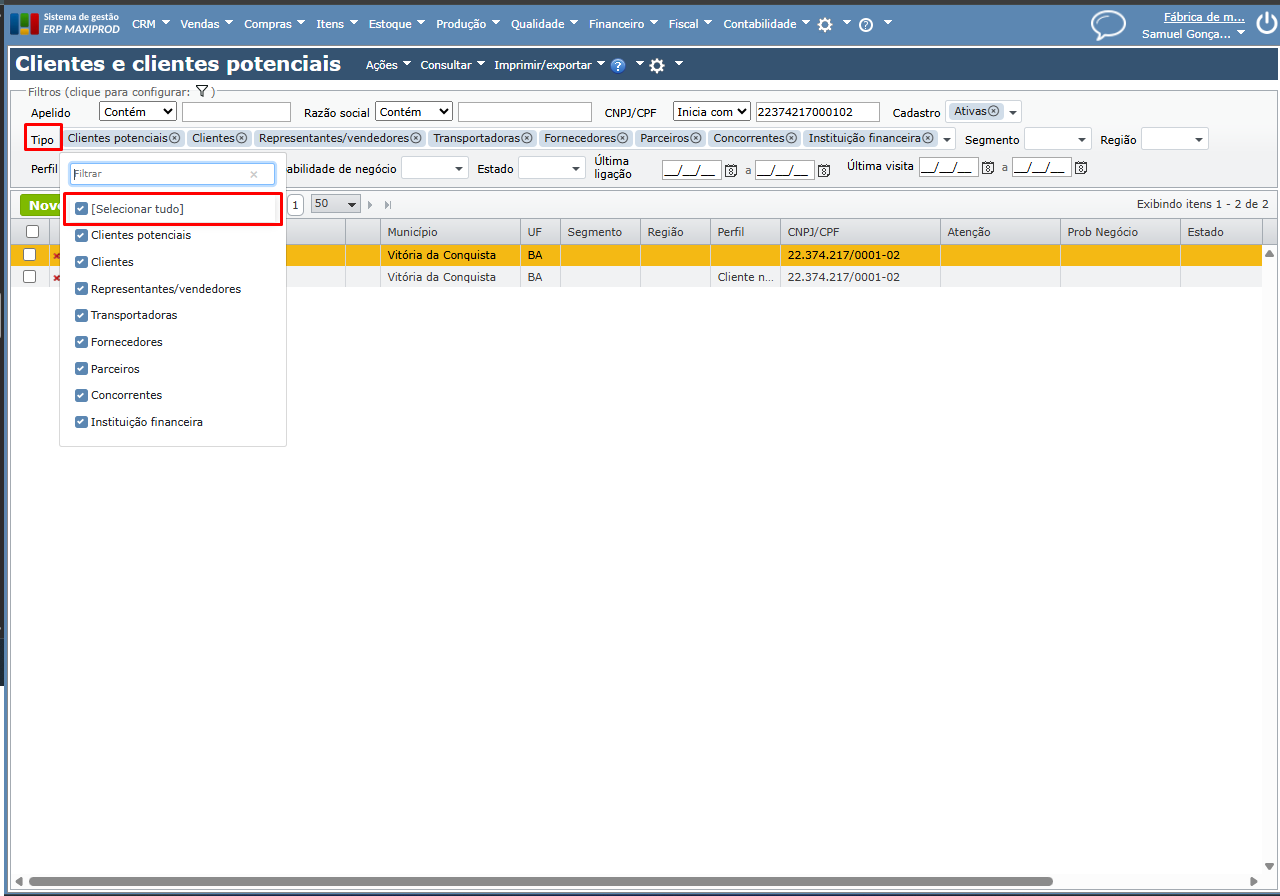Uncheck Instituição financeira in the list
The height and width of the screenshot is (896, 1280).
tap(82, 422)
